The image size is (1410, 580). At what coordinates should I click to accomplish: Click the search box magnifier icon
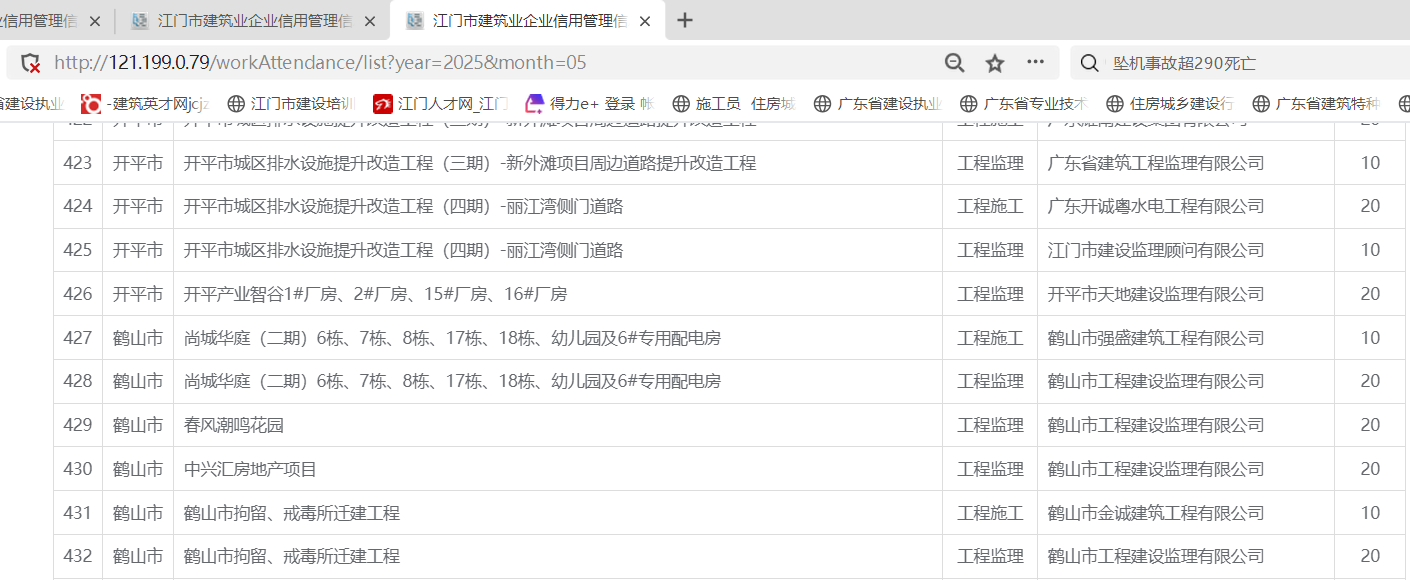[1089, 63]
